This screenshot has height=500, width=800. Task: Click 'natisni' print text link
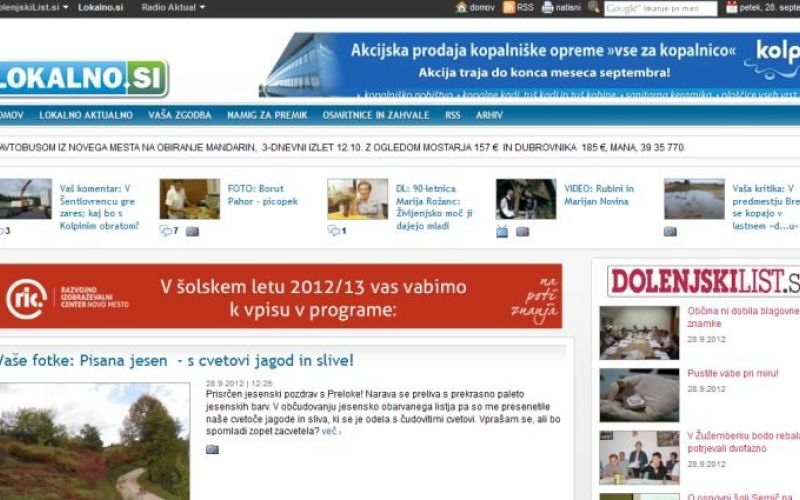pos(568,7)
